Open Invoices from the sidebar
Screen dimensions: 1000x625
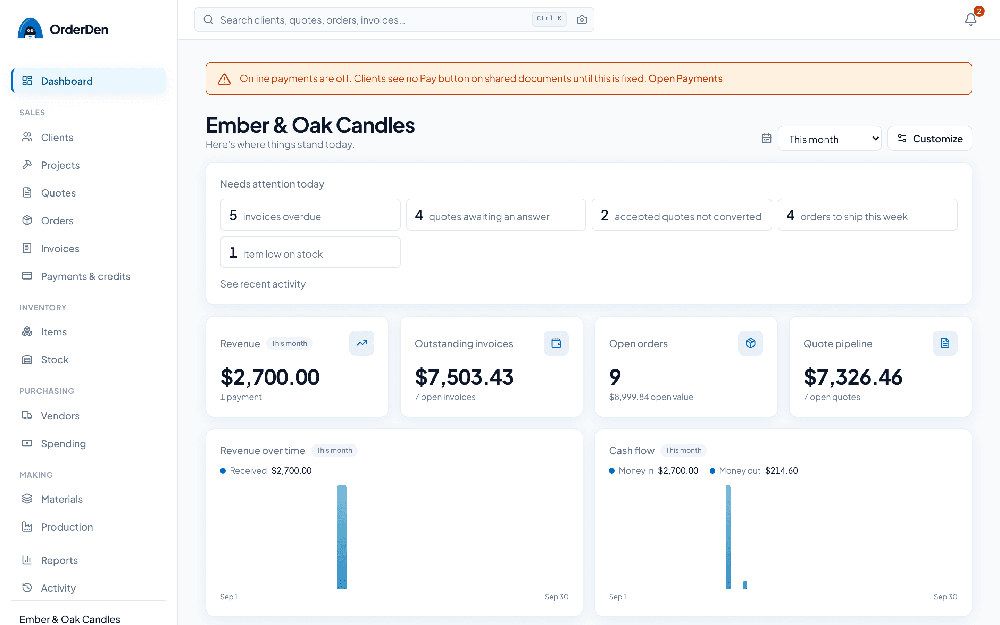(x=89, y=248)
